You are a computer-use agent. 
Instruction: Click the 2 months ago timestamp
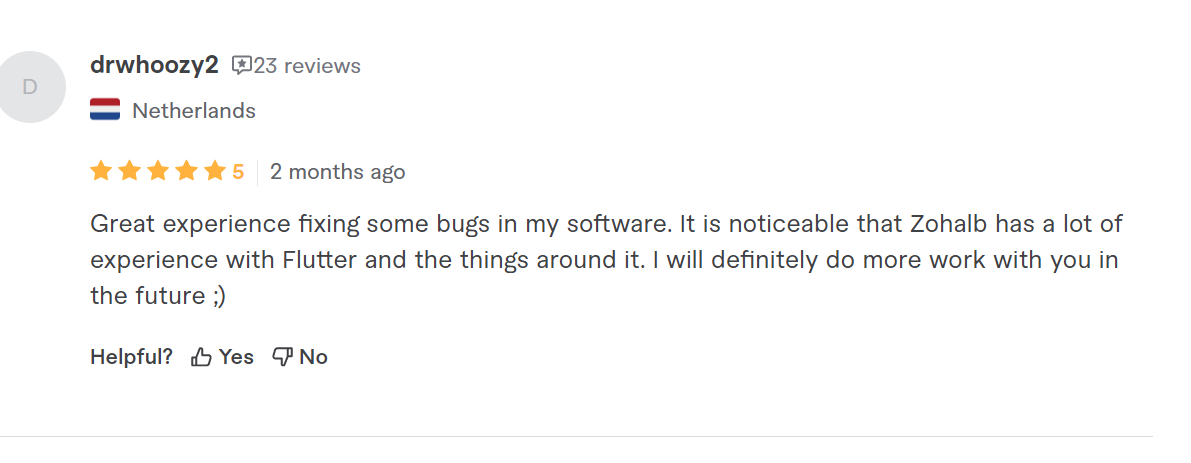(337, 172)
